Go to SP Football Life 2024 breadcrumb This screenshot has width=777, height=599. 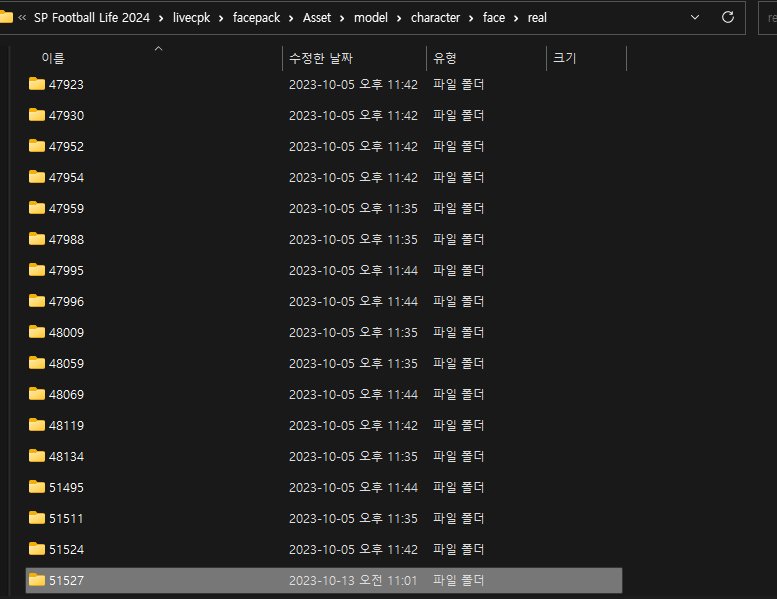pos(92,18)
